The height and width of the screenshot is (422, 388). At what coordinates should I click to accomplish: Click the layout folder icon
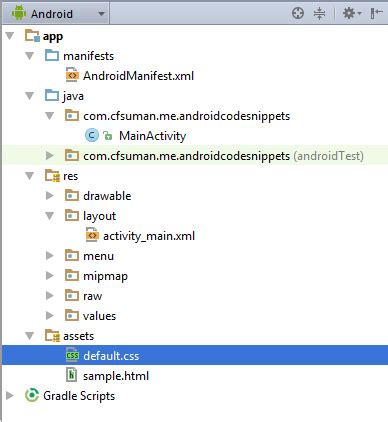tap(72, 215)
